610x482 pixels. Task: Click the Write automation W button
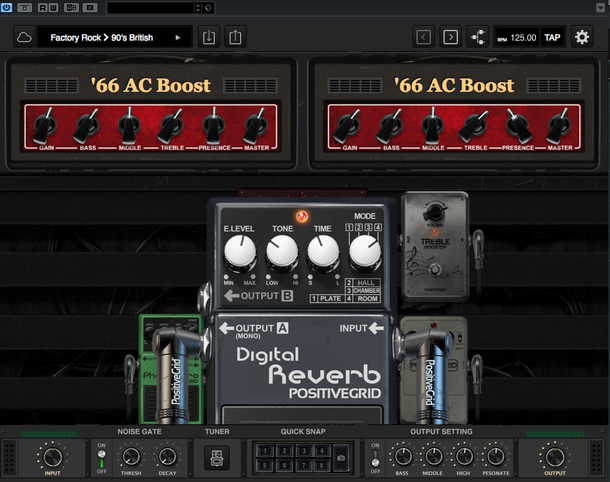53,7
